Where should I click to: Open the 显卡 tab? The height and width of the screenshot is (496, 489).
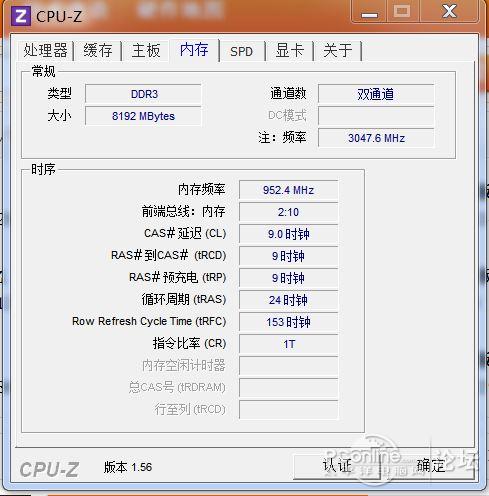[290, 51]
